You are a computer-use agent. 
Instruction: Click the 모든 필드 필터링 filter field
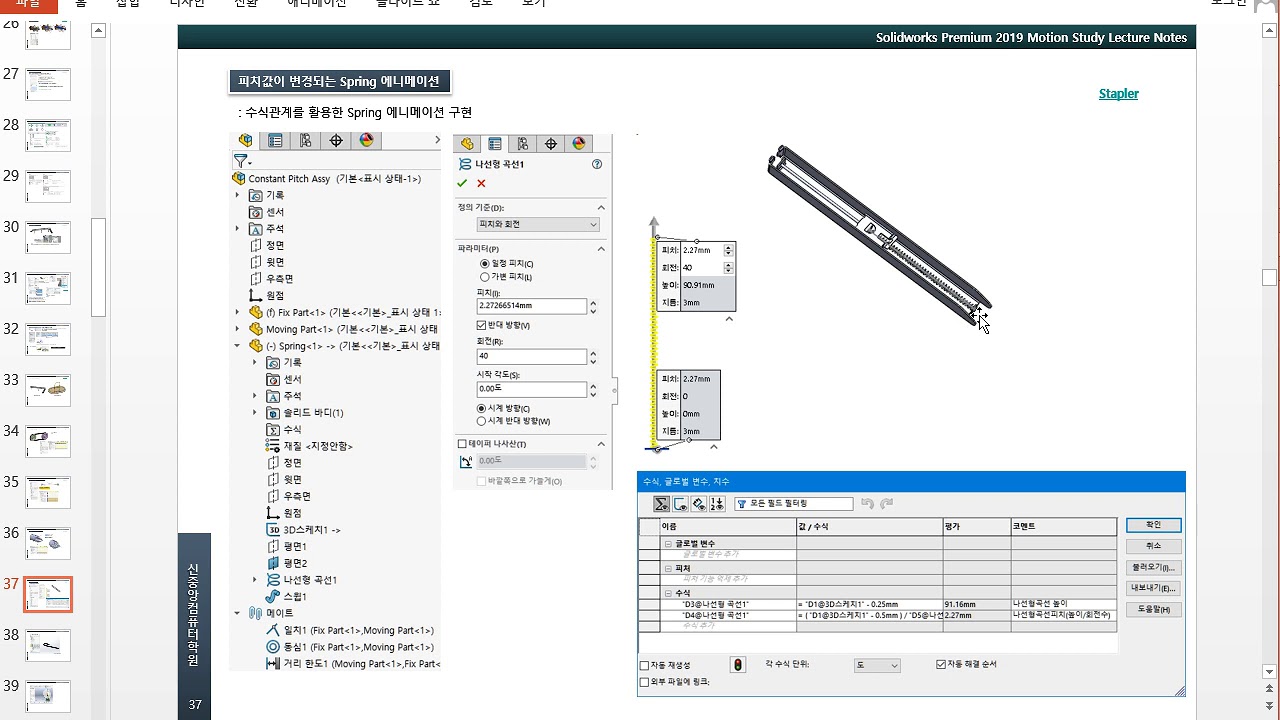794,504
